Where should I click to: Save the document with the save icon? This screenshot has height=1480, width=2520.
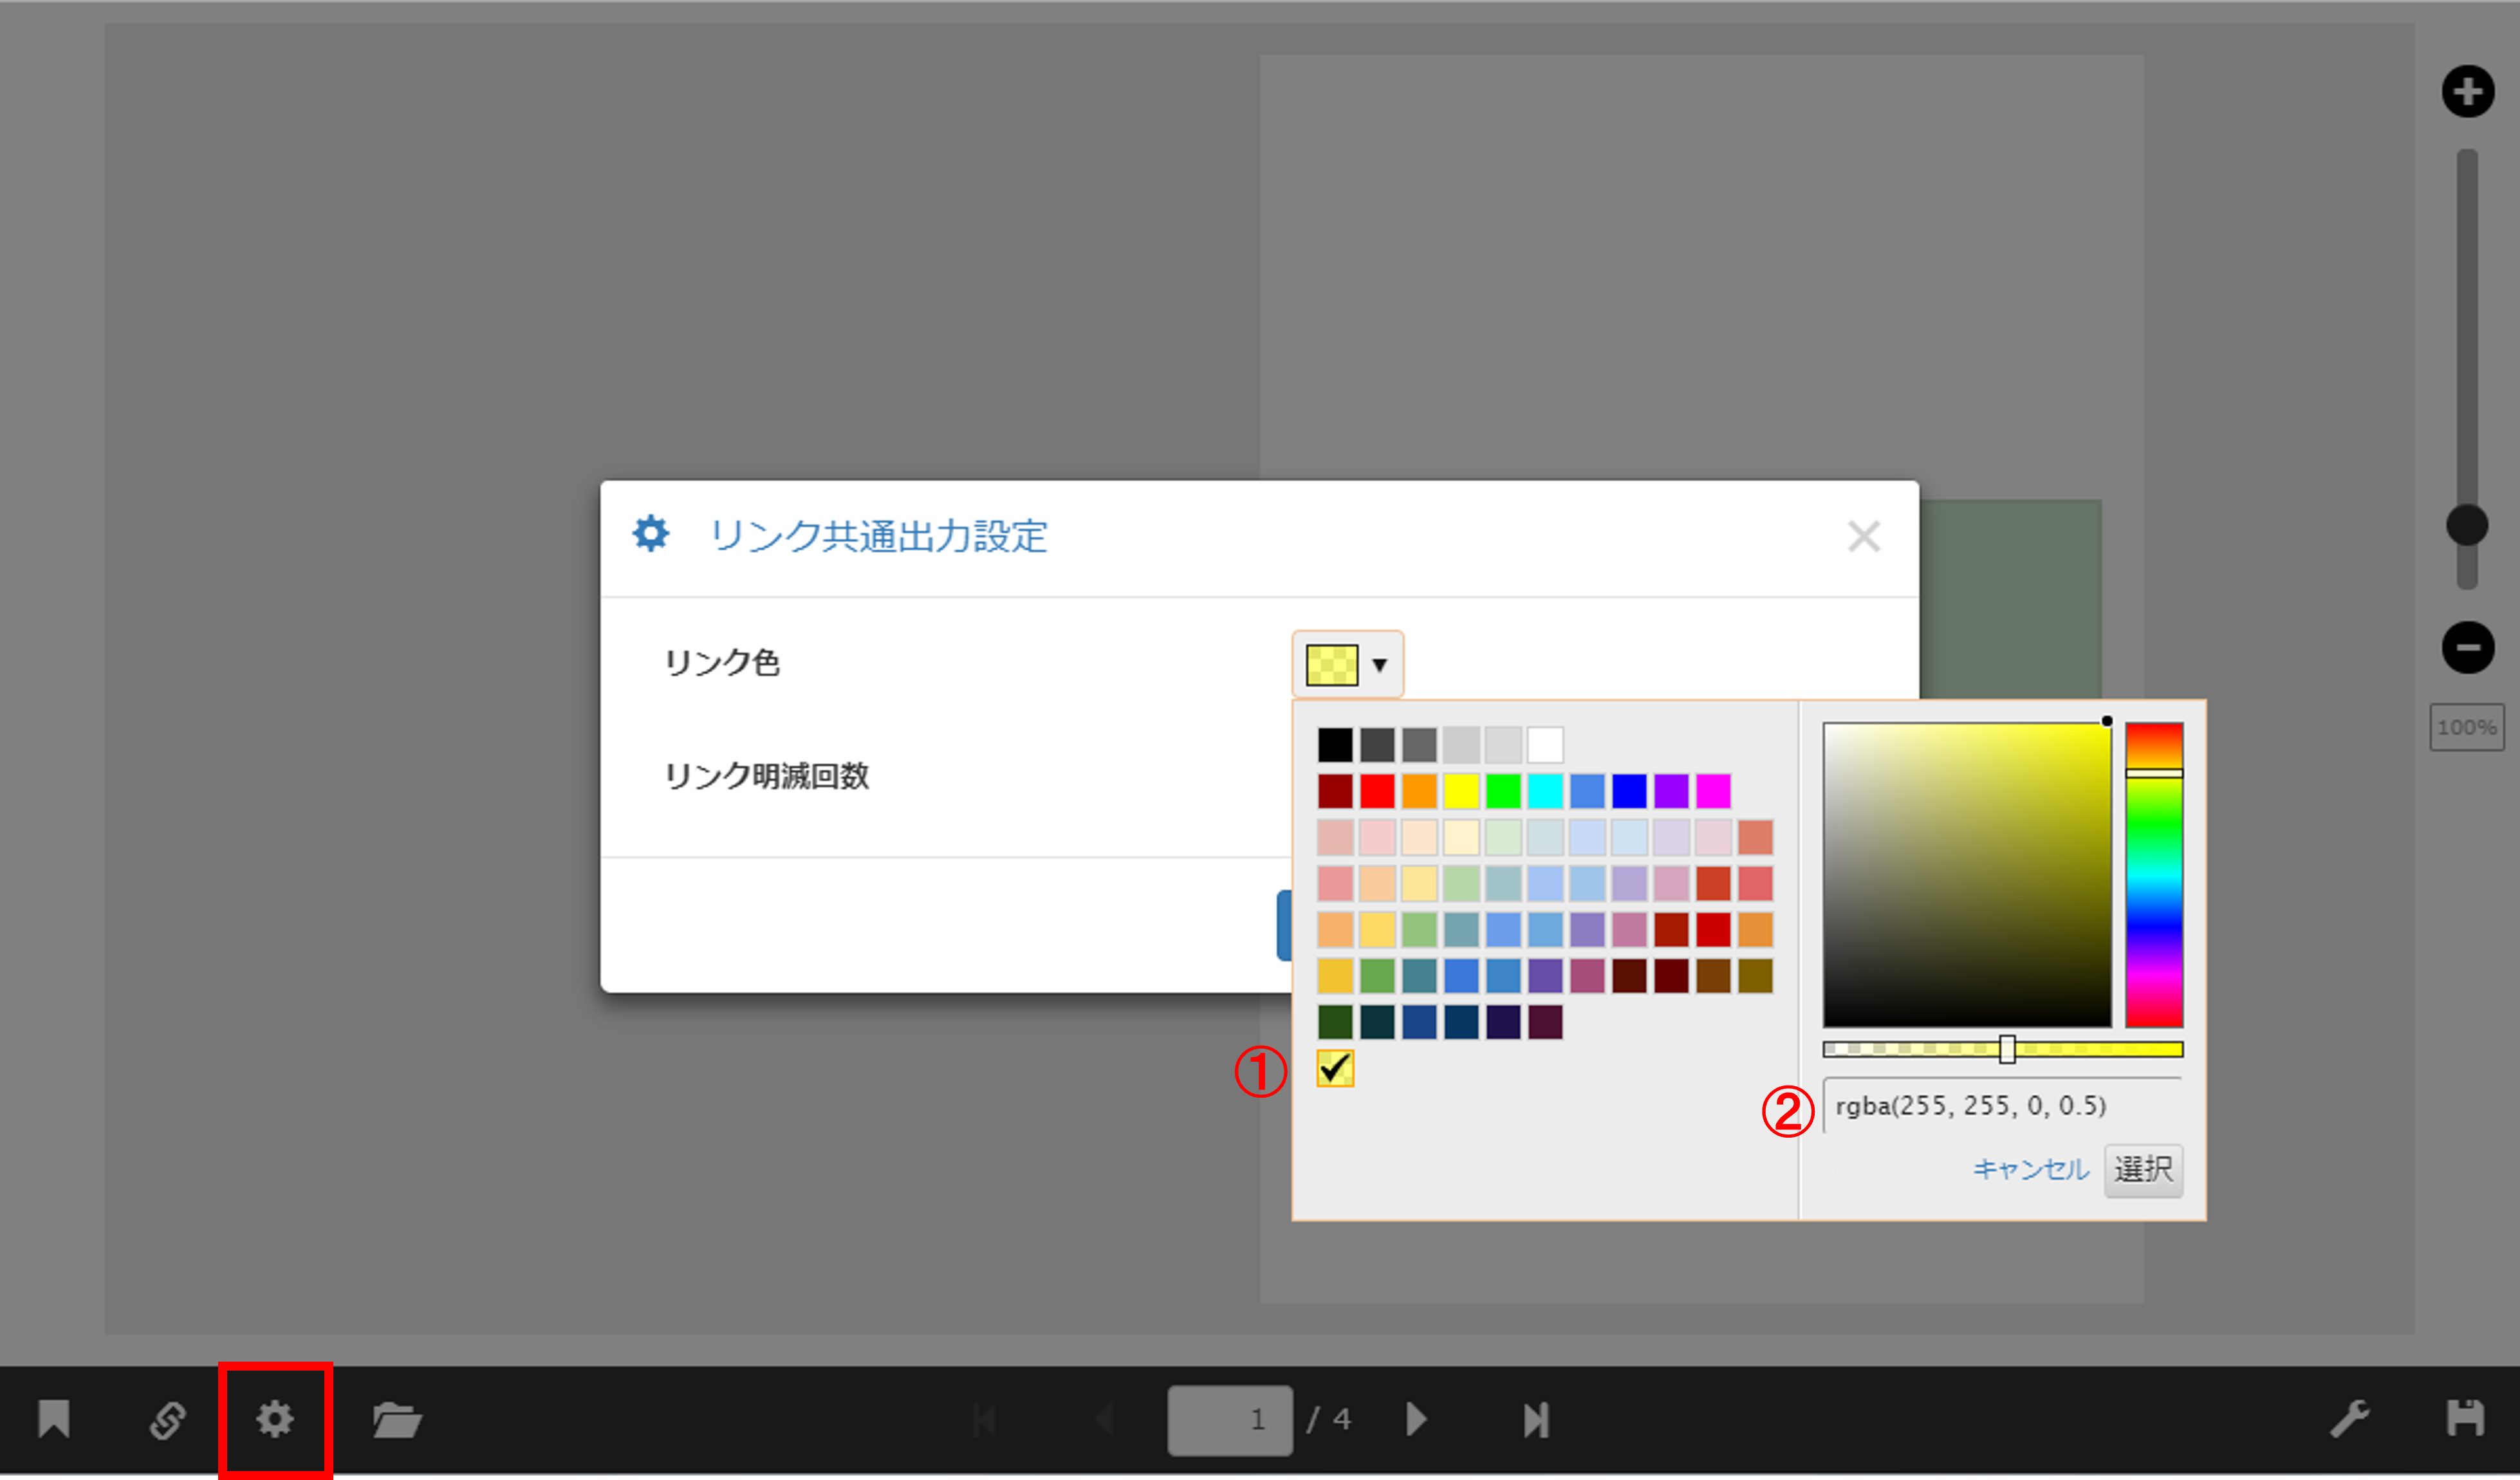point(2465,1418)
